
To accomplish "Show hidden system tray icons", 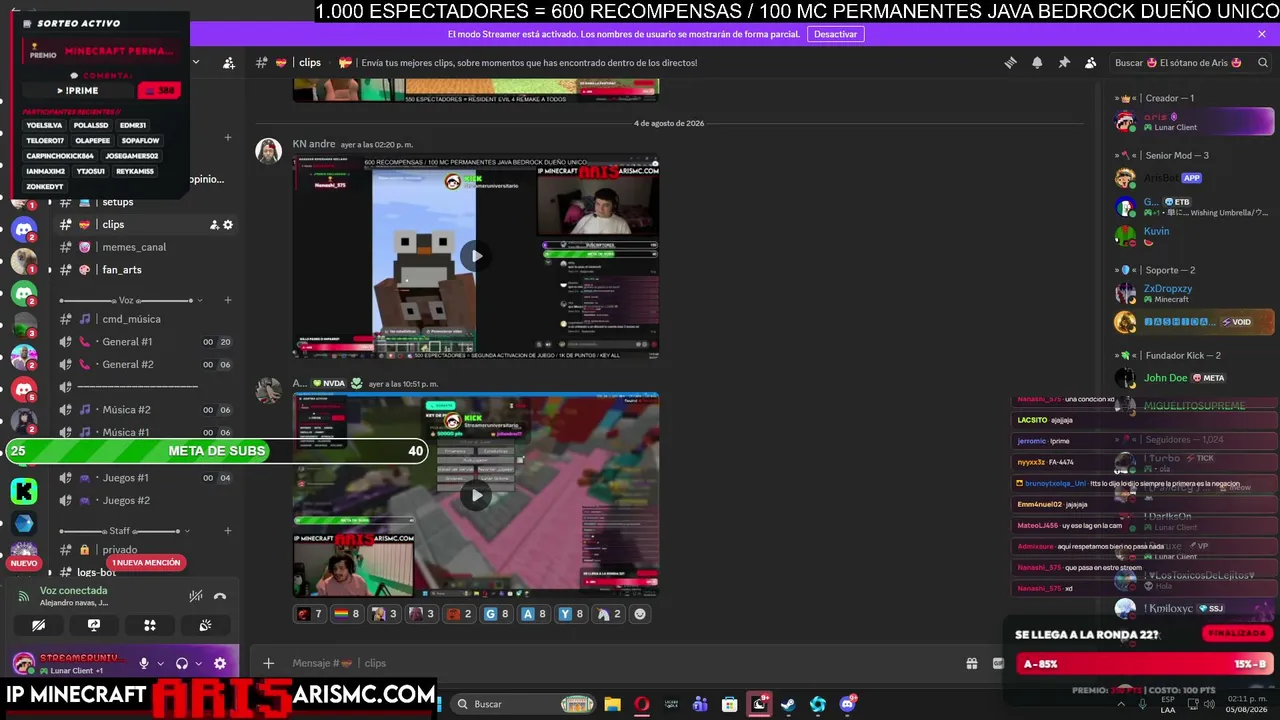I will coord(1121,704).
